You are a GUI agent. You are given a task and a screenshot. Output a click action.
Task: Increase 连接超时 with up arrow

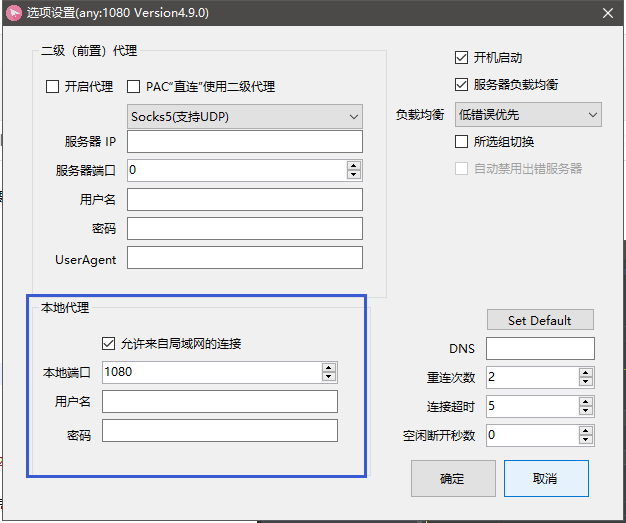tap(585, 402)
